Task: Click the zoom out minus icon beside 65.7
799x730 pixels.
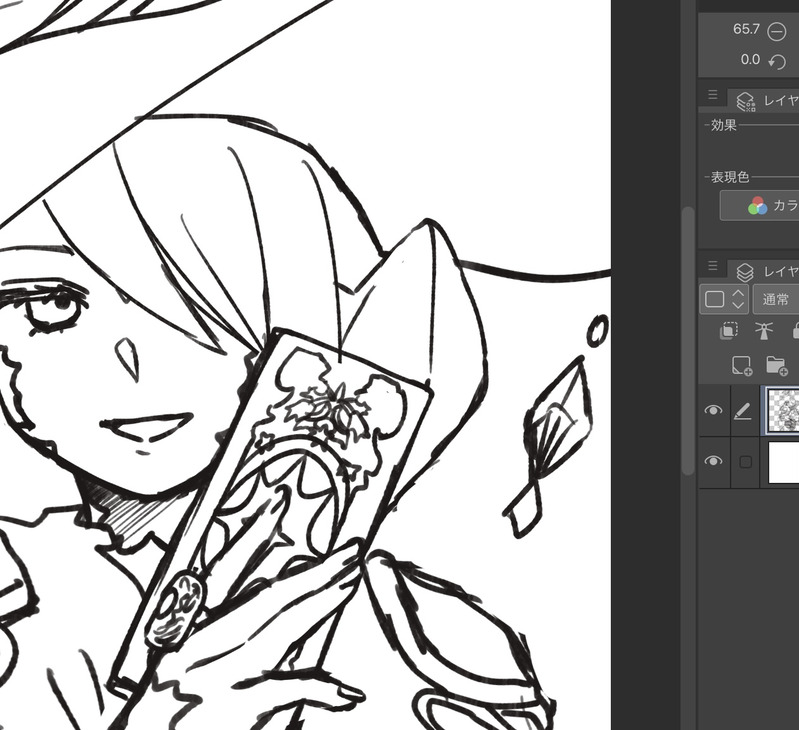Action: pyautogui.click(x=777, y=32)
